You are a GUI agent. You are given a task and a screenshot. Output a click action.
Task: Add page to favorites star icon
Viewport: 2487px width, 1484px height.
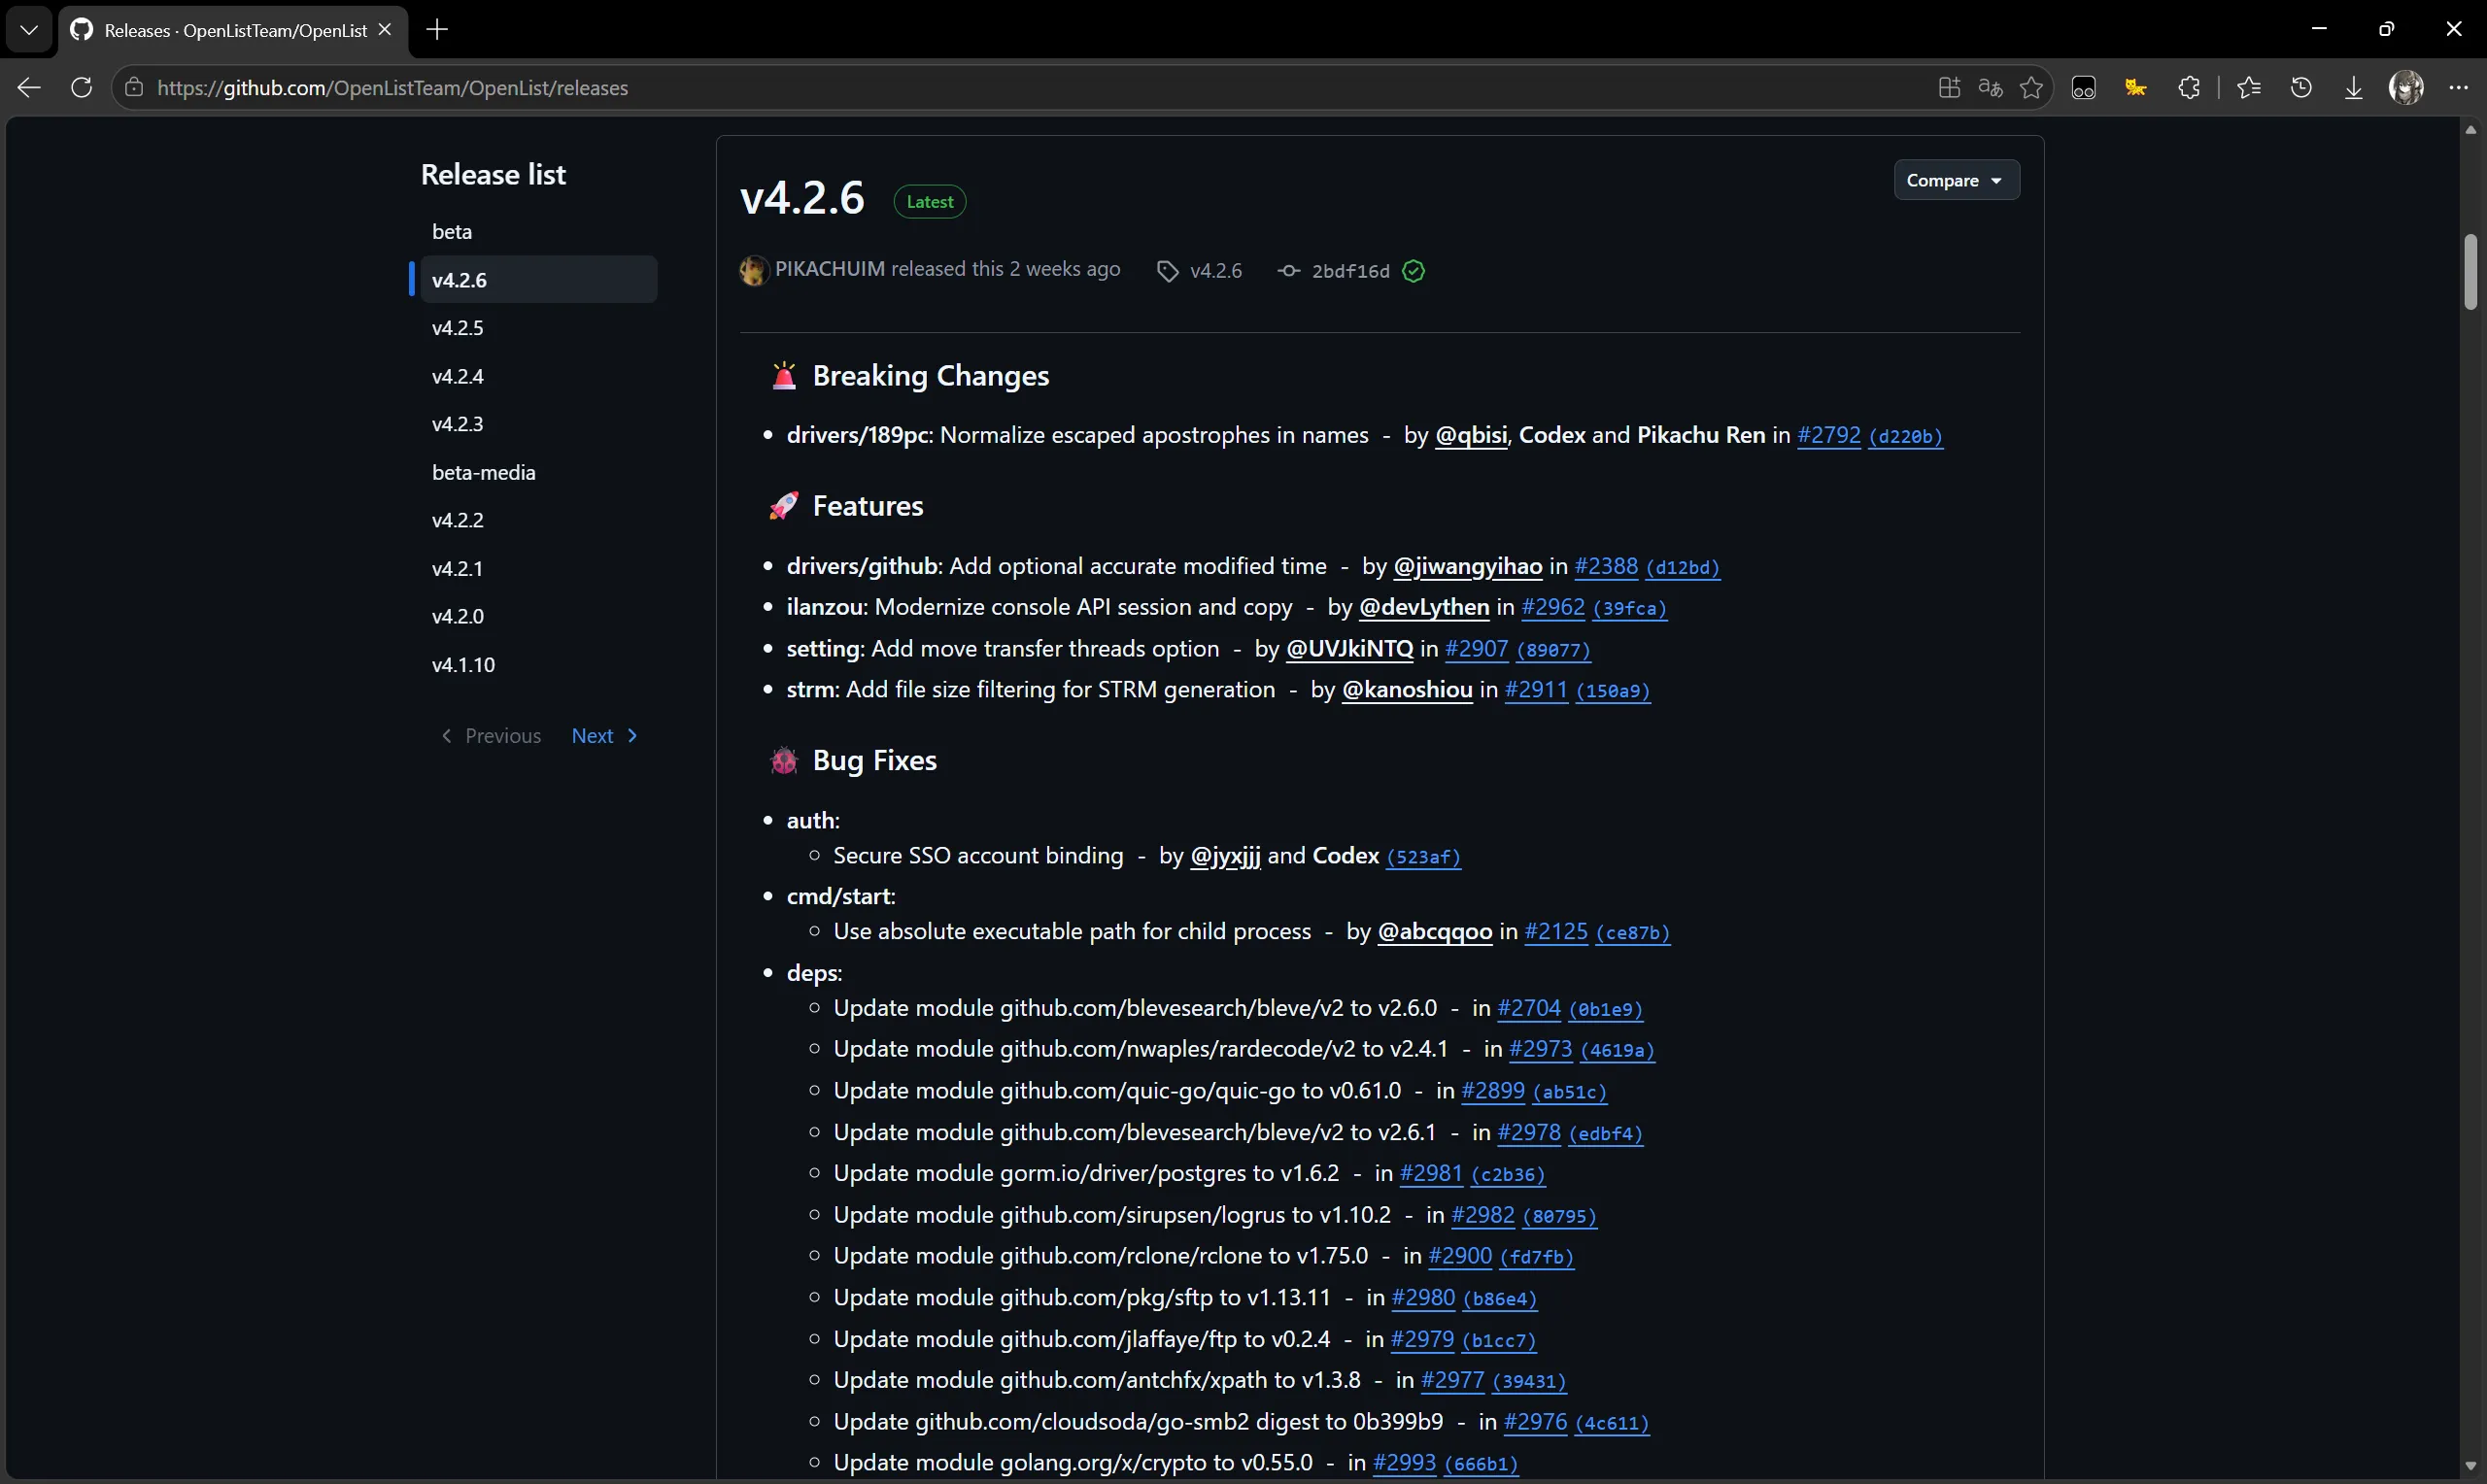[2031, 88]
